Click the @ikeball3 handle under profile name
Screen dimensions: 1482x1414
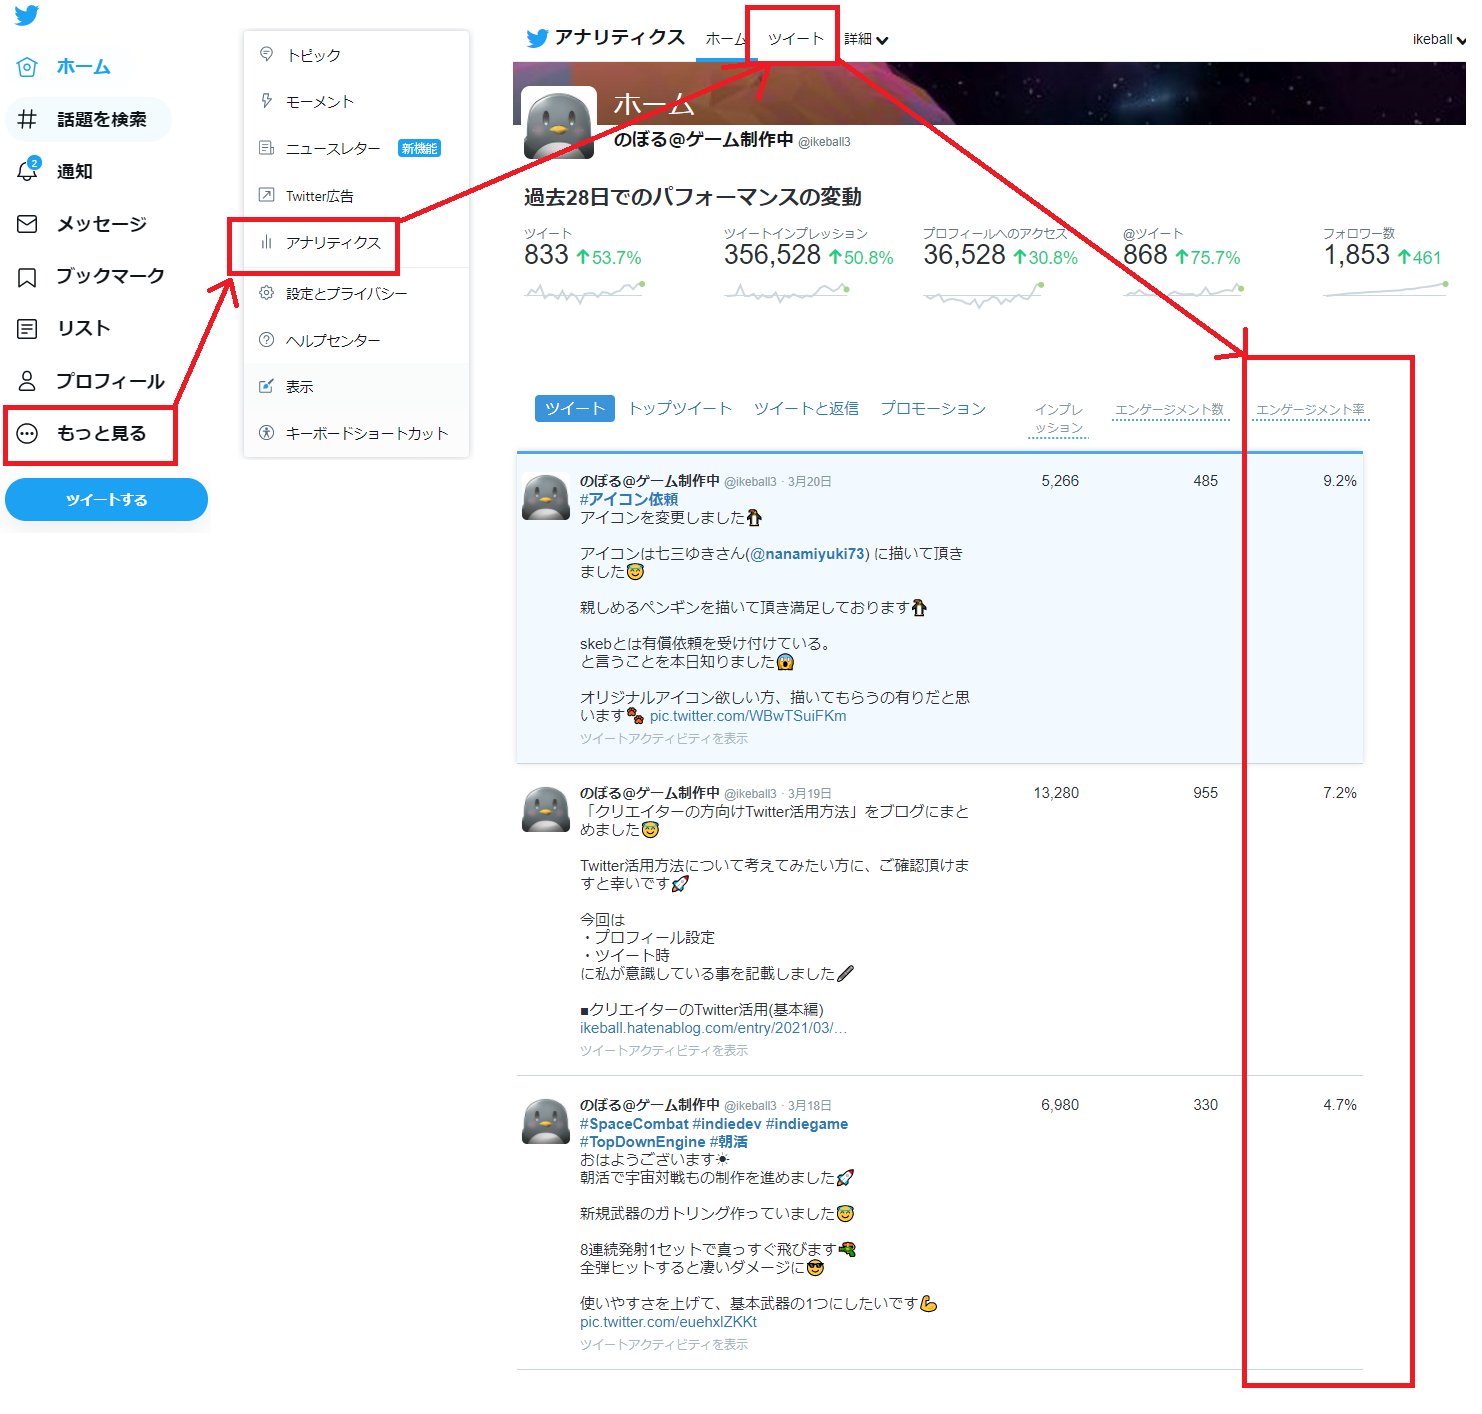pyautogui.click(x=824, y=142)
